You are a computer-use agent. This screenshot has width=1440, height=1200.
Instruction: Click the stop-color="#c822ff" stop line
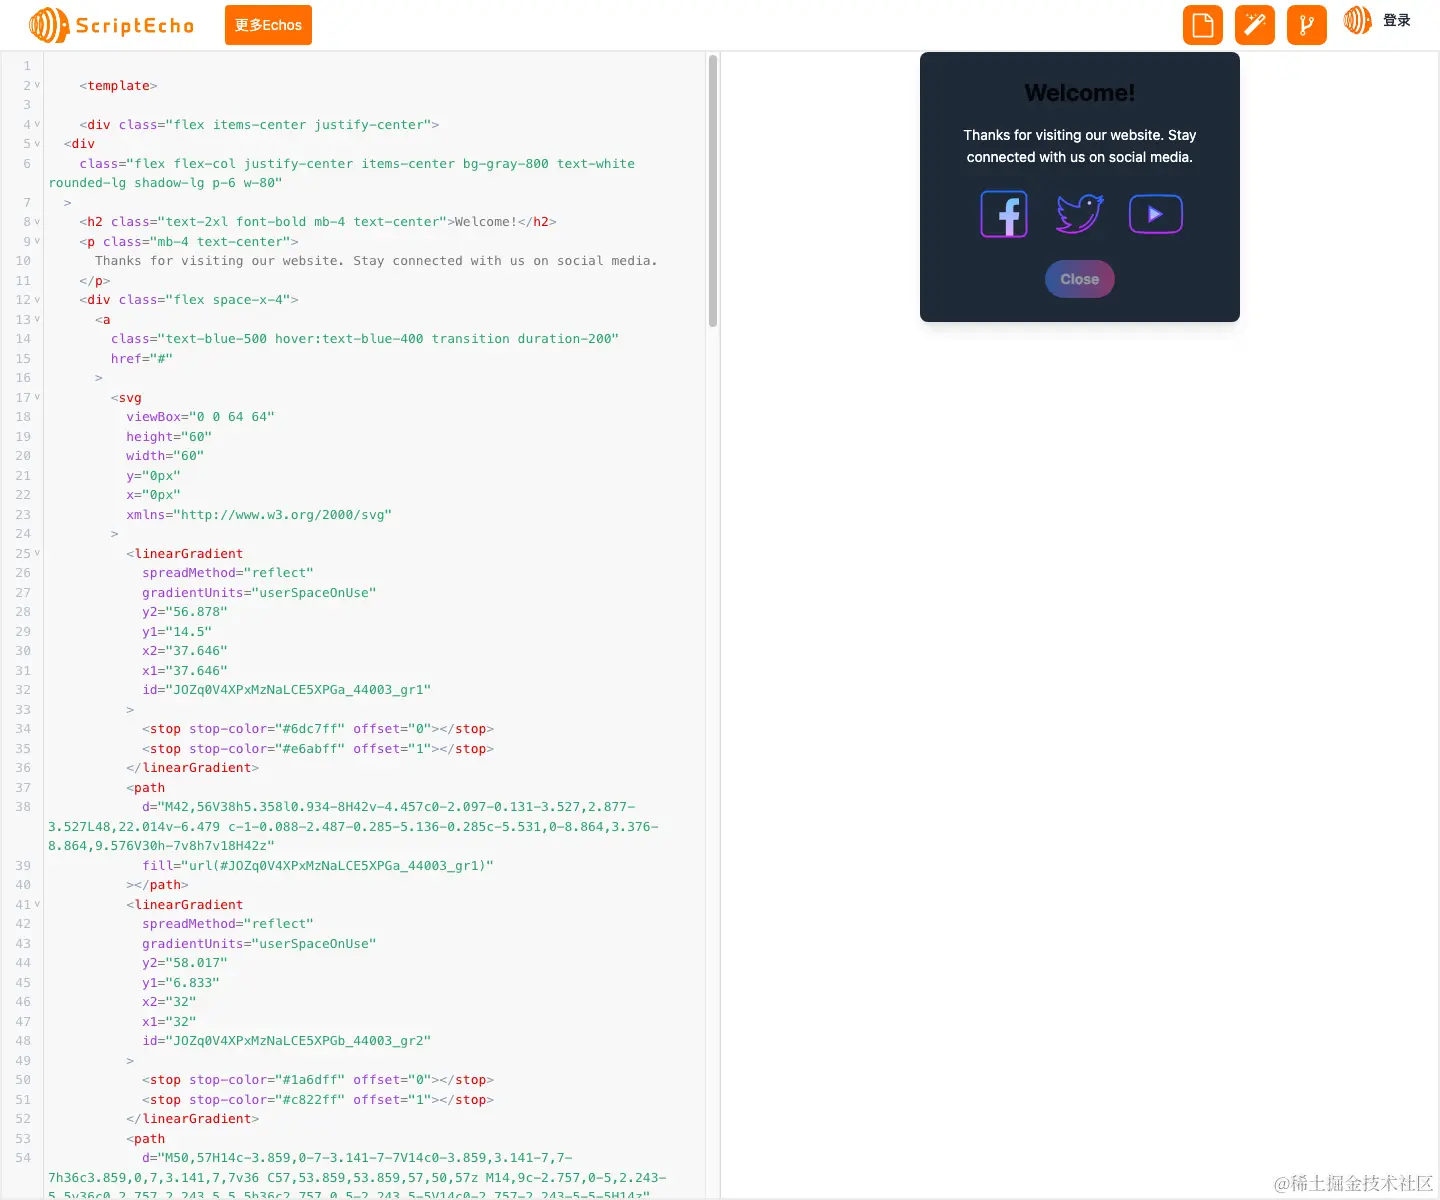[318, 1100]
